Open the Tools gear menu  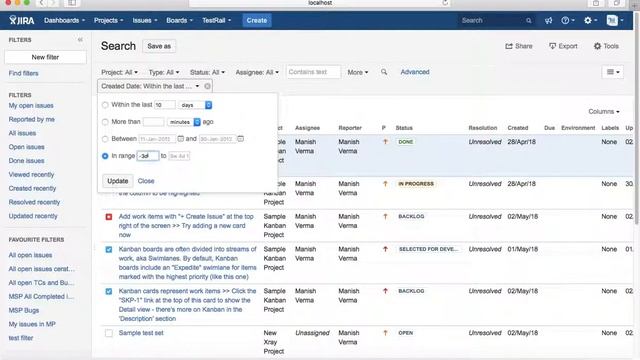click(606, 46)
